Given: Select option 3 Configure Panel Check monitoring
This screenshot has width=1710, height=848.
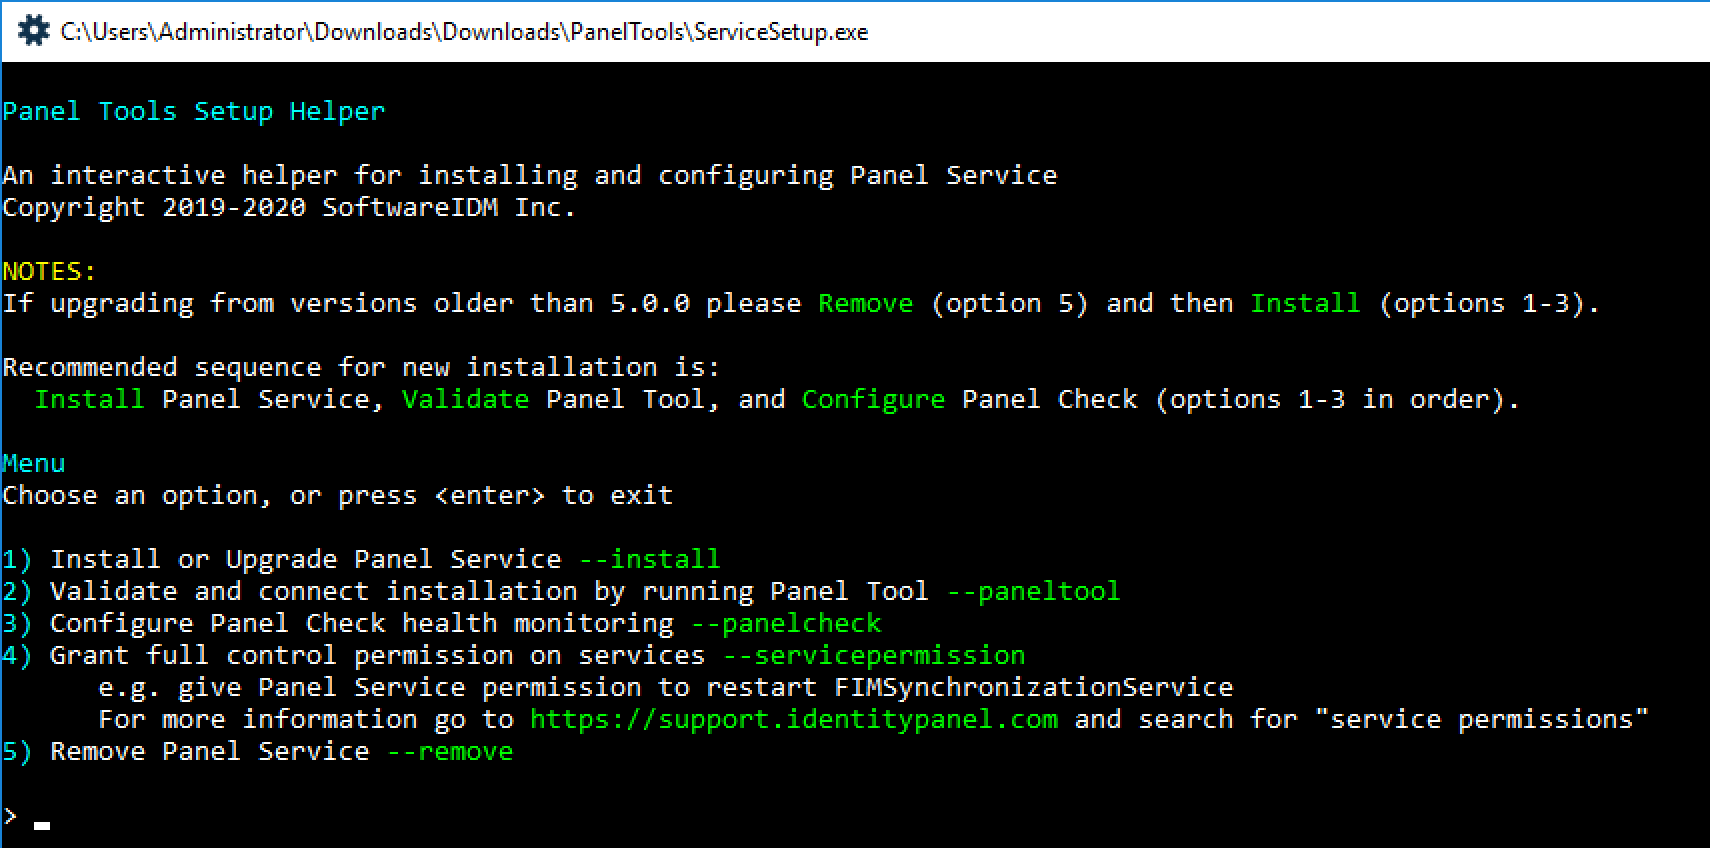Looking at the screenshot, I should click(442, 623).
